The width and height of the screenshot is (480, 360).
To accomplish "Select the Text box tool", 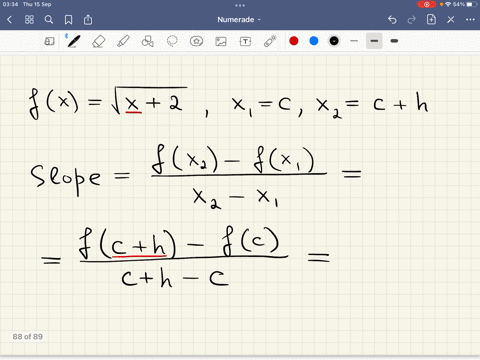I will (x=245, y=41).
